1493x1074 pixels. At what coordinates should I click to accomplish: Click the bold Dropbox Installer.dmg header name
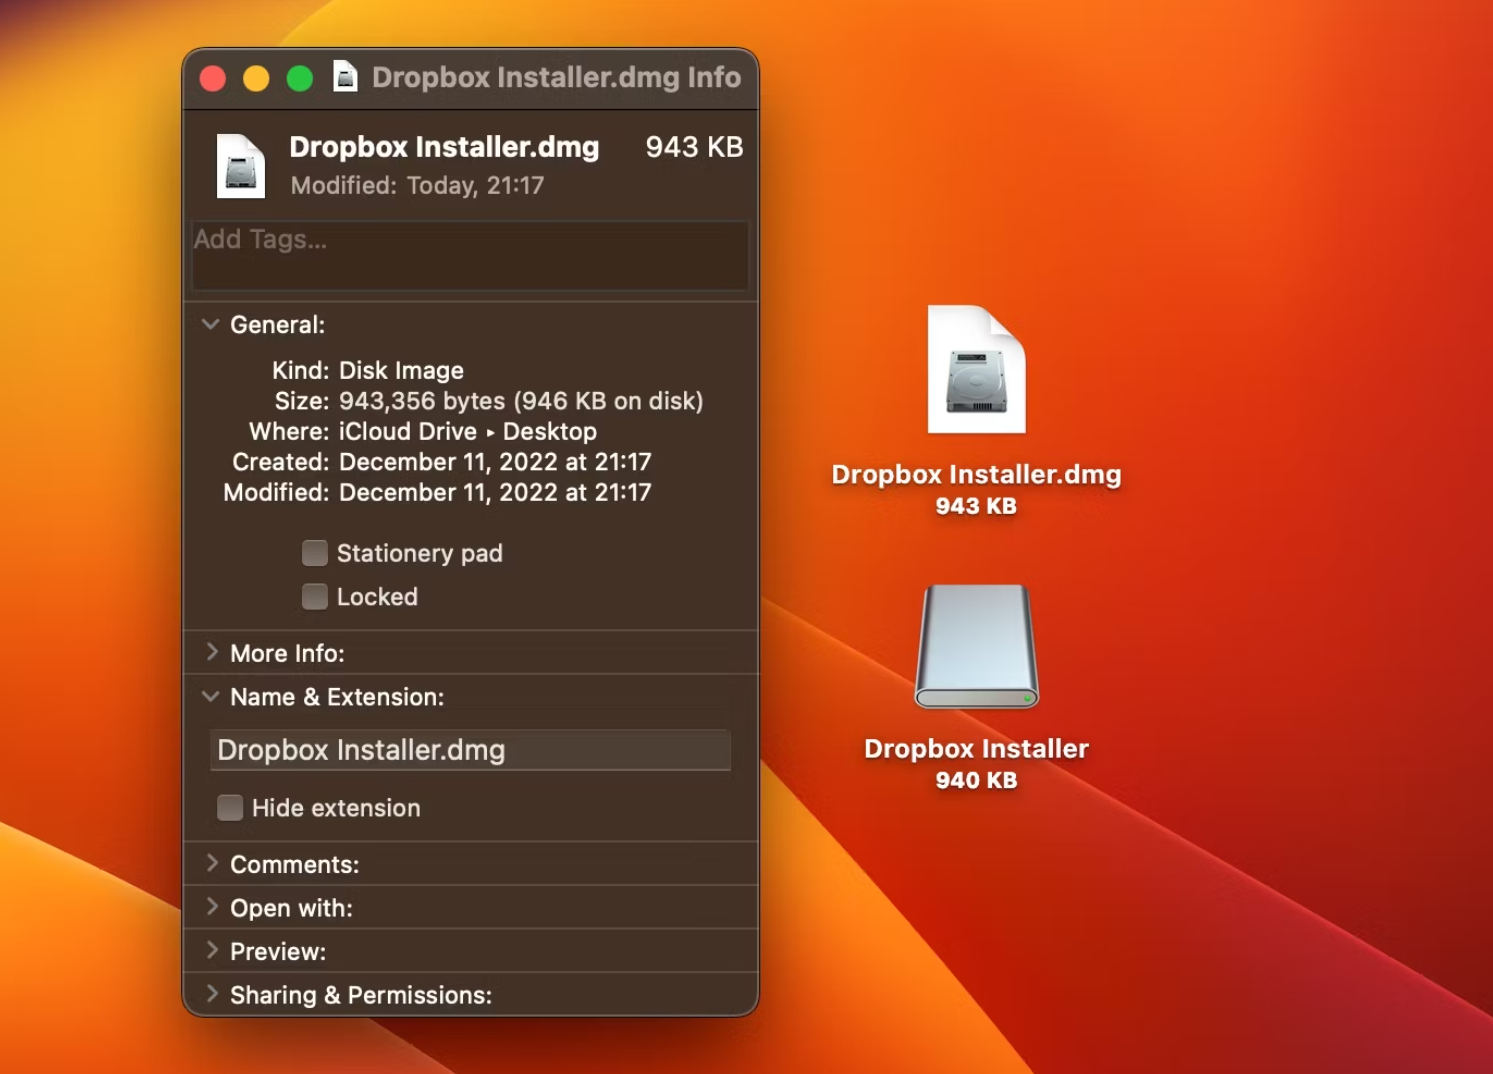(444, 147)
